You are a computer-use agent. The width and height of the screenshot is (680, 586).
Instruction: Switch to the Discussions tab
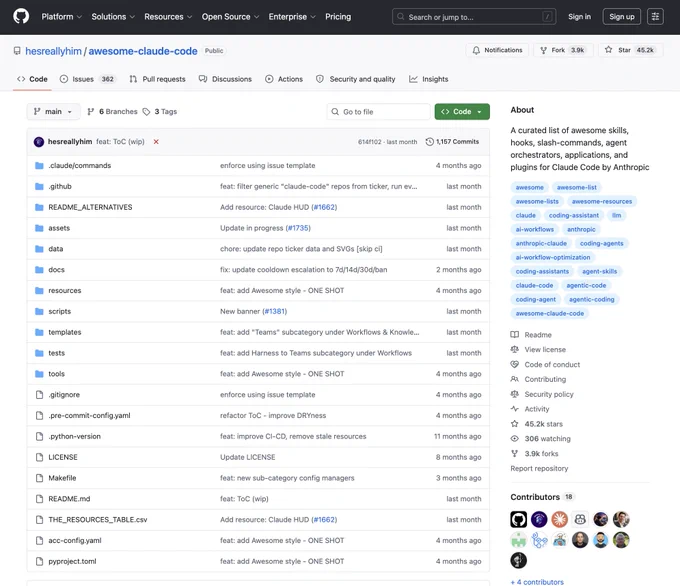click(x=225, y=79)
